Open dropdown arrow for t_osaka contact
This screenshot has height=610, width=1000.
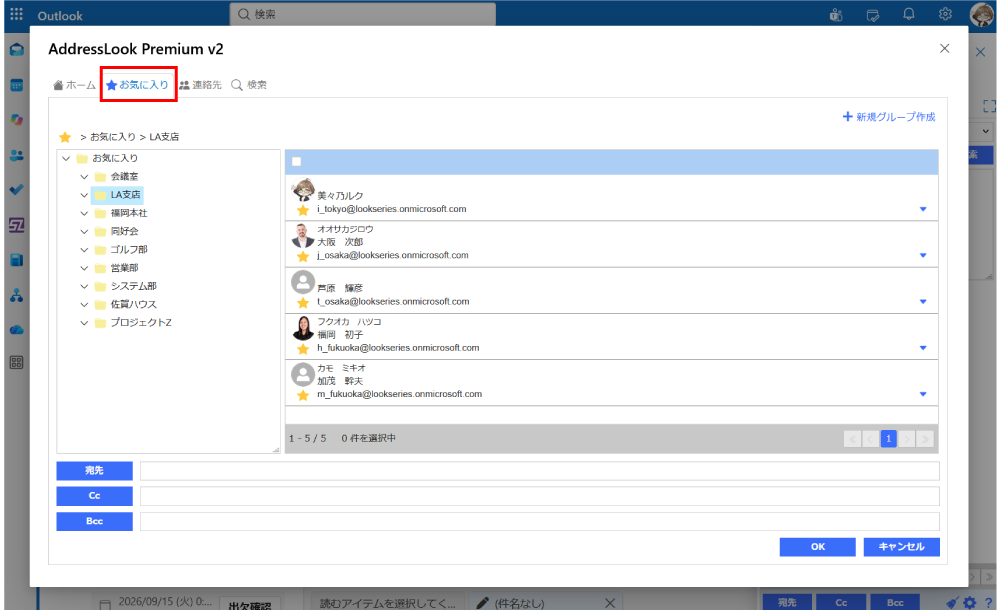pos(923,302)
